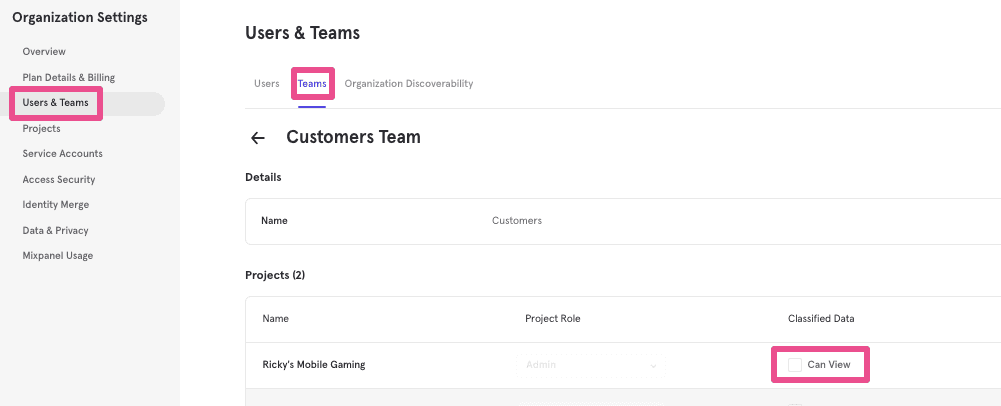
Task: Go to Identity Merge settings
Action: [56, 205]
